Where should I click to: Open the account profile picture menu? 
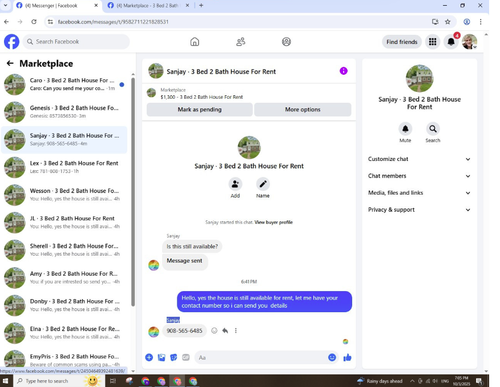[469, 42]
